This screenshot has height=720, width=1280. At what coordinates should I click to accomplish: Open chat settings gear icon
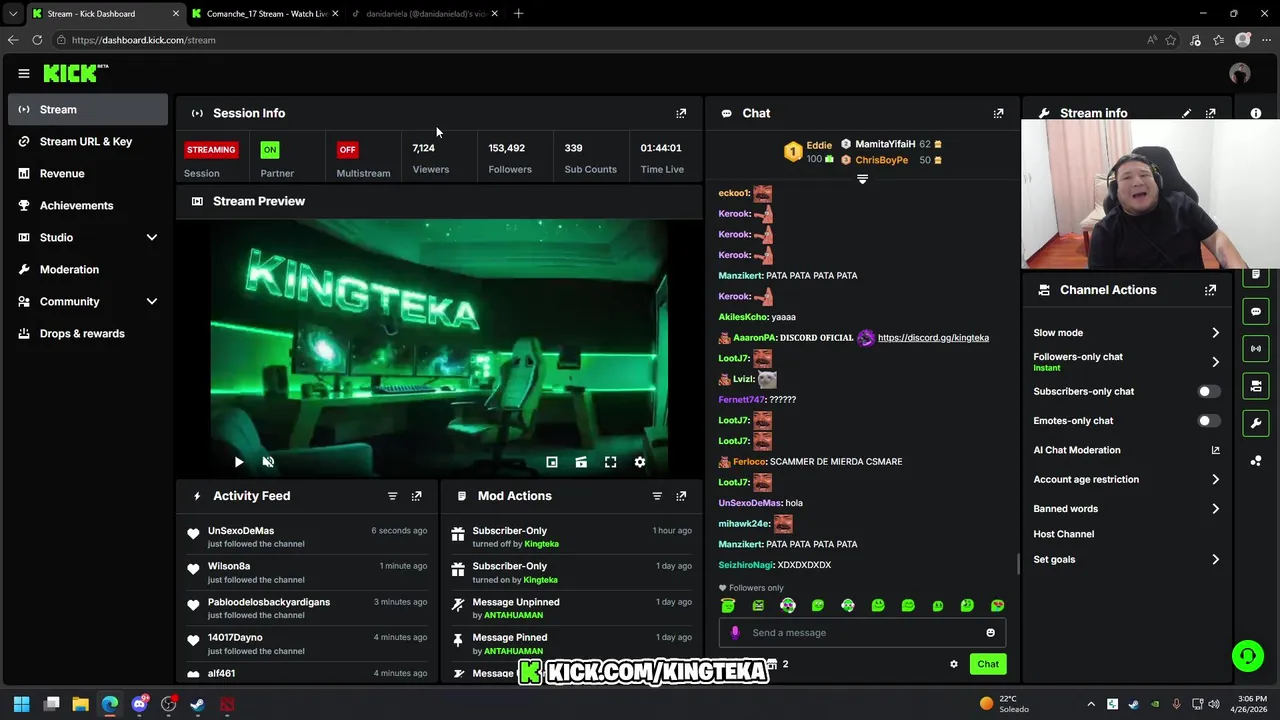954,664
